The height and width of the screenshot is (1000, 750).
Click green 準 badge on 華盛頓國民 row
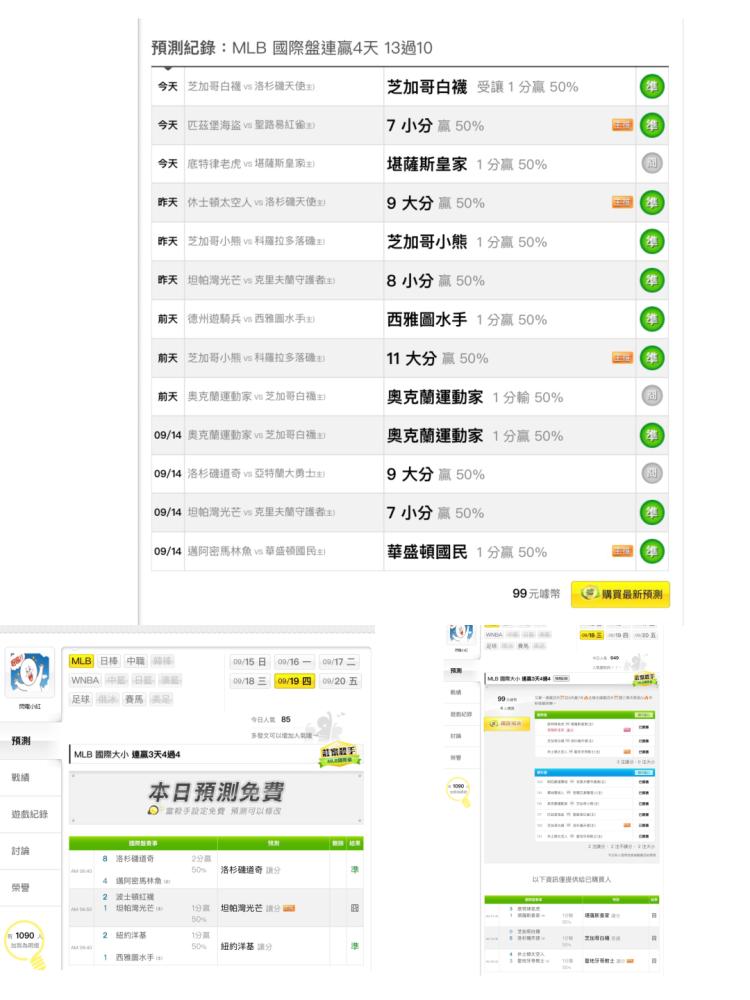pyautogui.click(x=652, y=552)
